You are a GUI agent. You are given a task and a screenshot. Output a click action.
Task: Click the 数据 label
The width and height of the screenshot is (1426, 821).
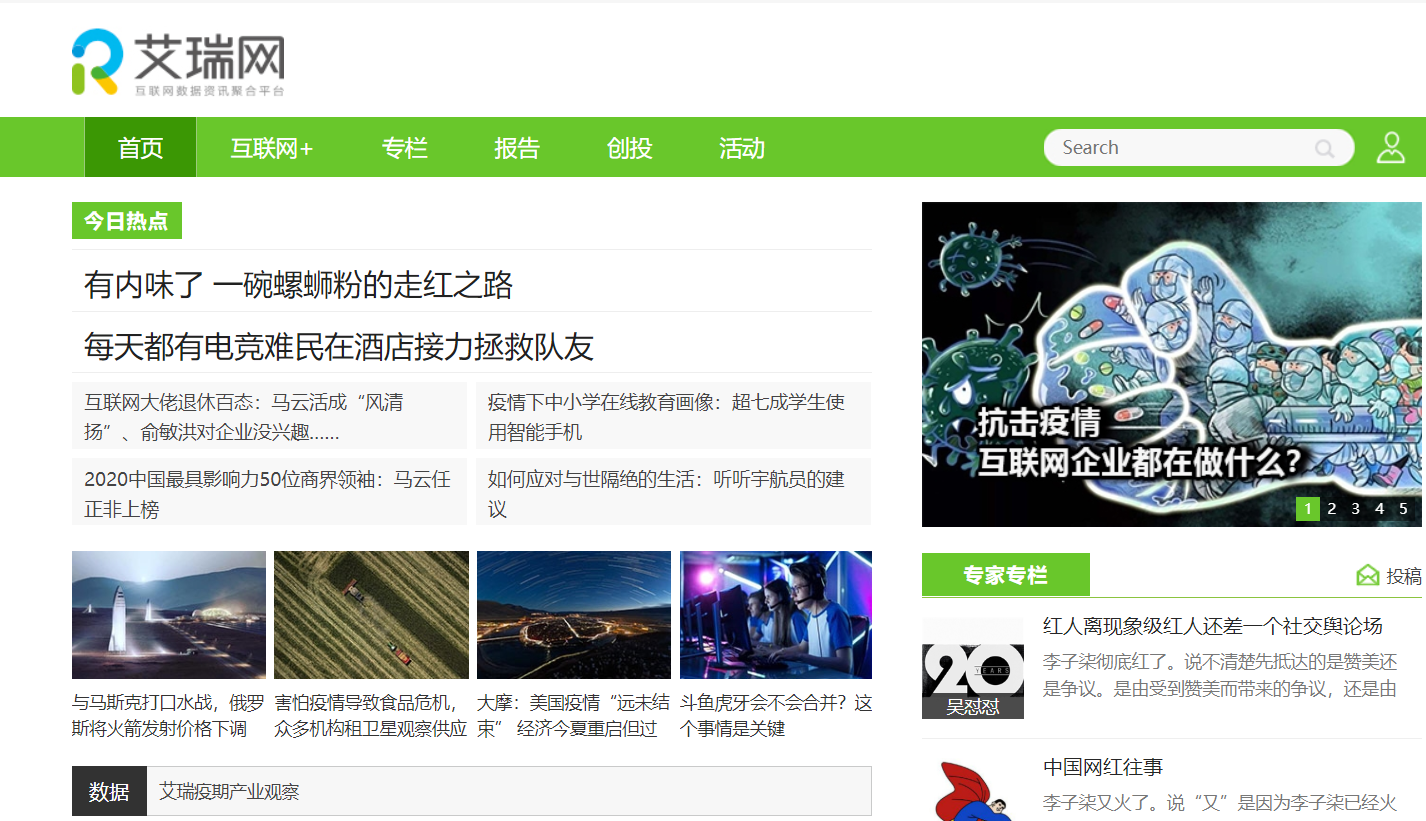coord(109,791)
